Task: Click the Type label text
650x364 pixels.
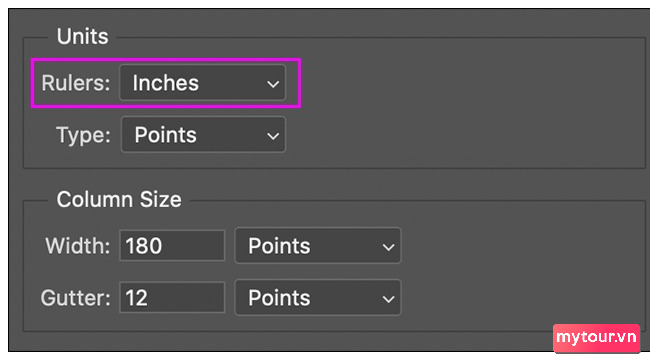Action: point(83,135)
